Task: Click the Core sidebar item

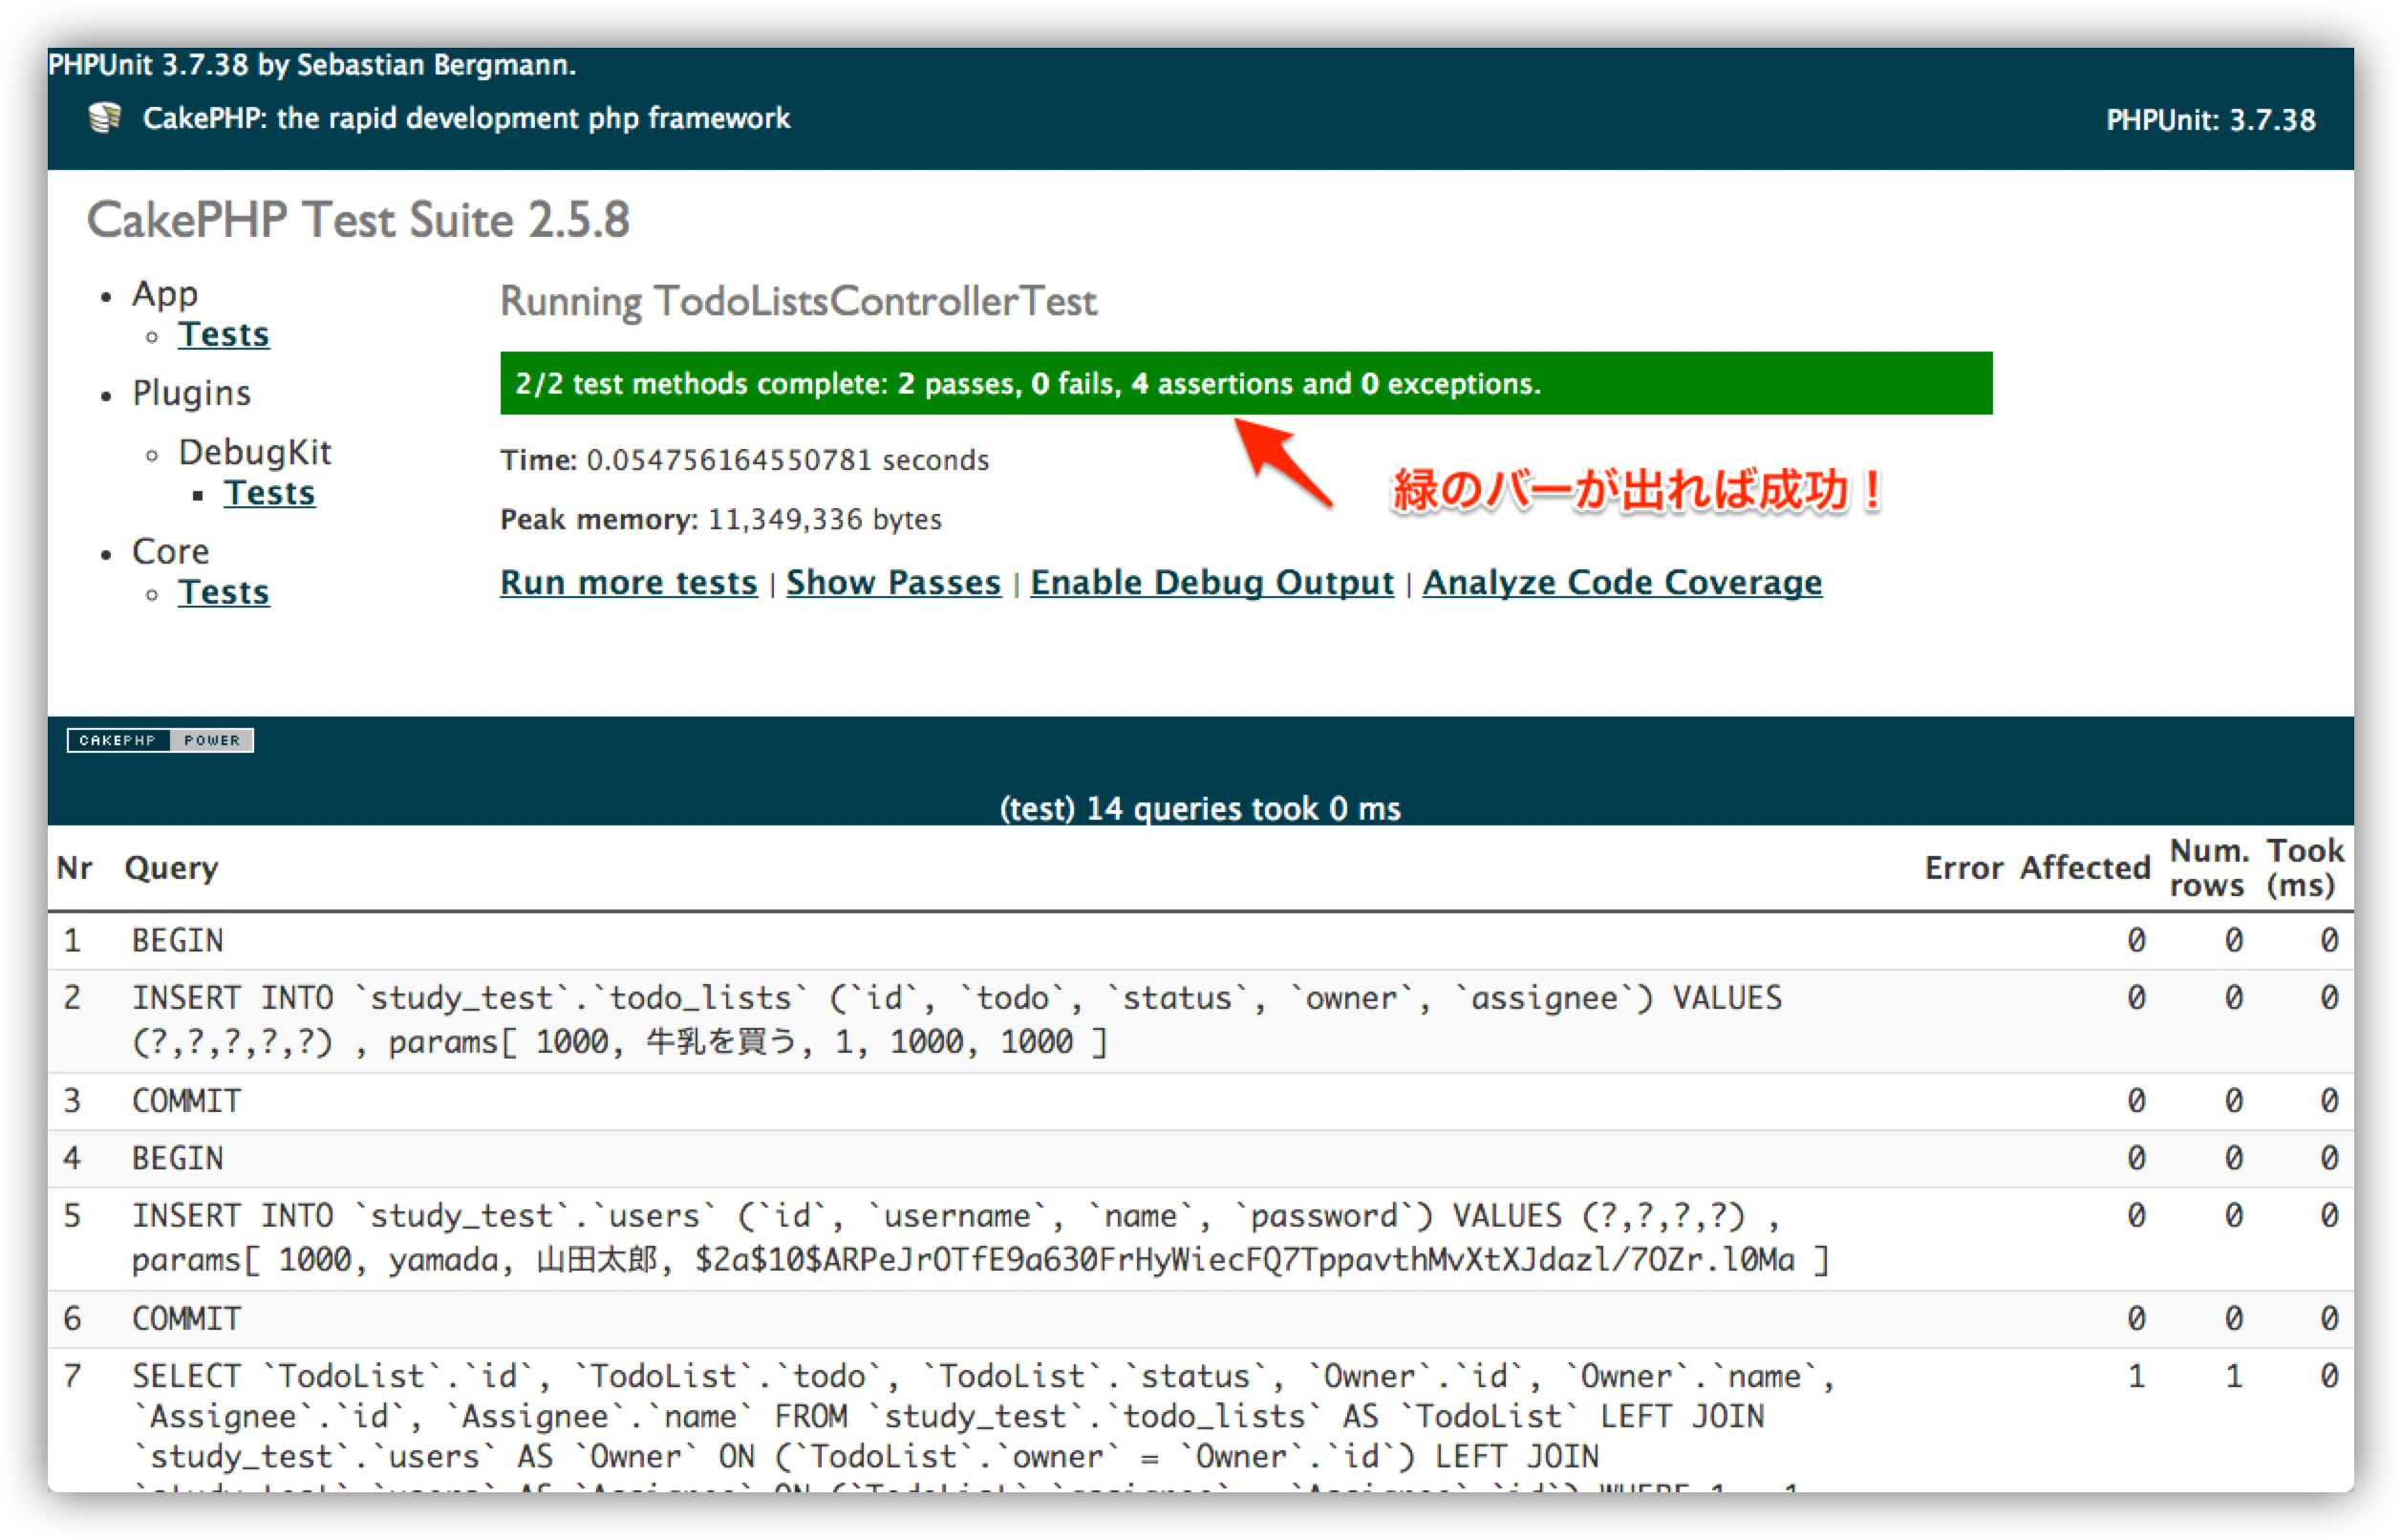Action: pos(170,551)
